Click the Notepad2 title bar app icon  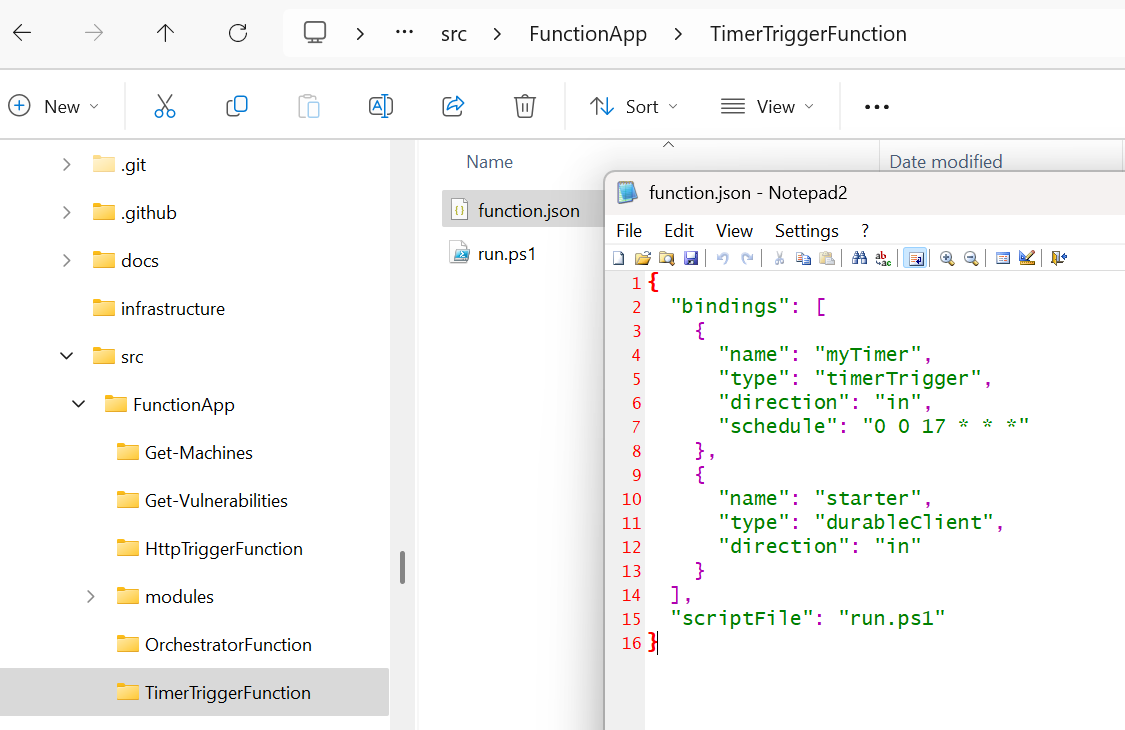click(x=628, y=192)
